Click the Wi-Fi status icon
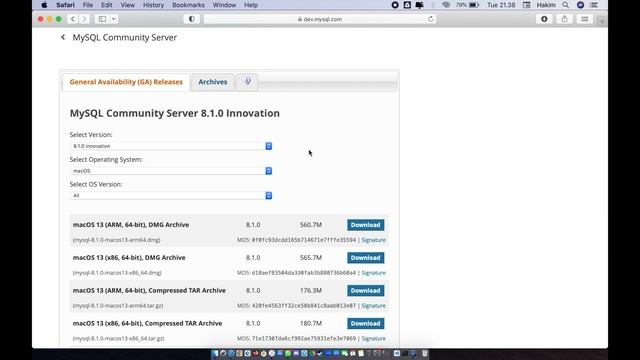This screenshot has height=360, width=640. 446,5
